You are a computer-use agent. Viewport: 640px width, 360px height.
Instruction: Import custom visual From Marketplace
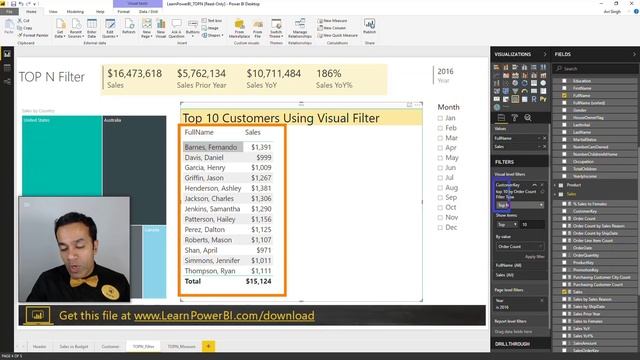[x=239, y=28]
